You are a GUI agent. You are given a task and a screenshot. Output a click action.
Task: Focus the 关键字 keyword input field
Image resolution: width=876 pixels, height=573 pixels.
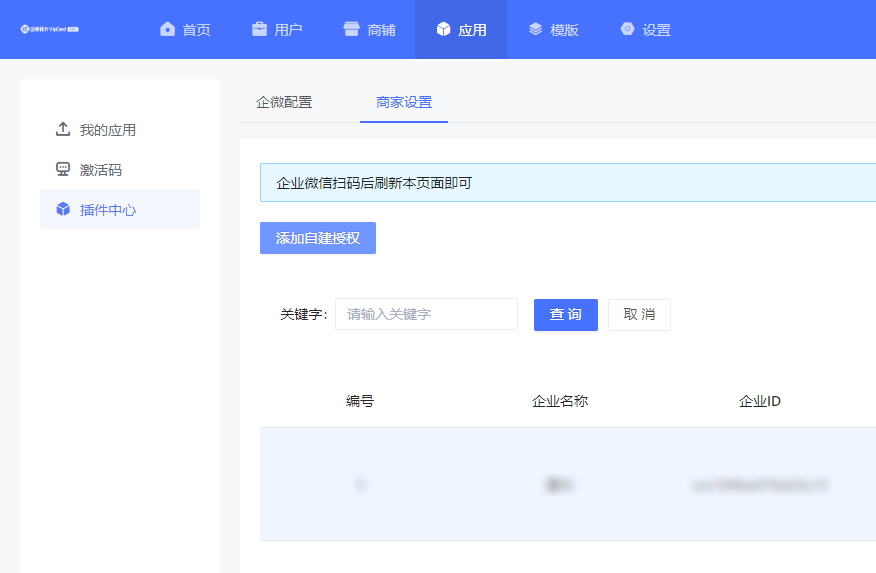426,314
